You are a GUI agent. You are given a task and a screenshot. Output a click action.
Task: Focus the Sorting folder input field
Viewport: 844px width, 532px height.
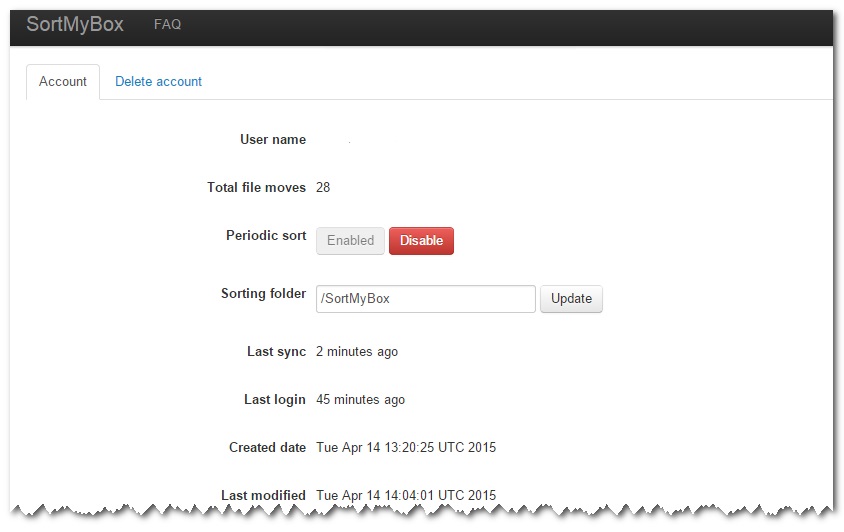click(x=426, y=299)
